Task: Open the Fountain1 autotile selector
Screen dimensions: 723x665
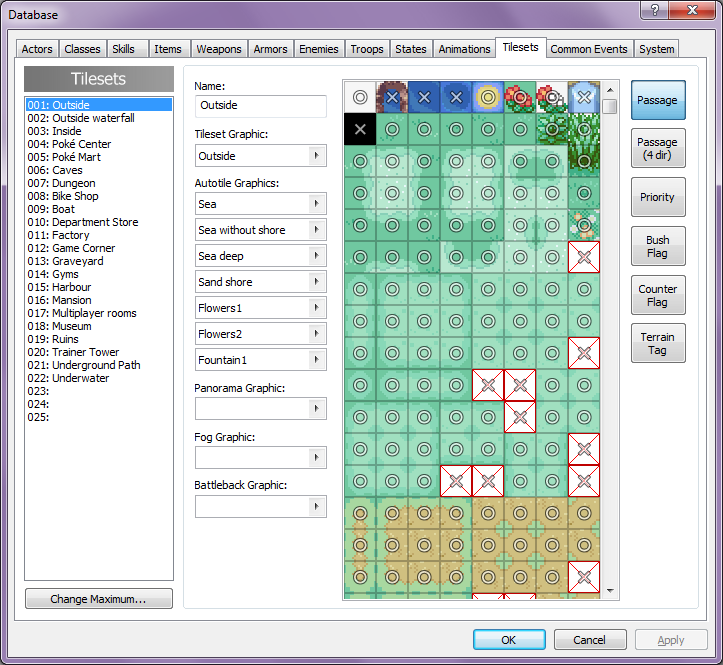Action: [x=261, y=360]
